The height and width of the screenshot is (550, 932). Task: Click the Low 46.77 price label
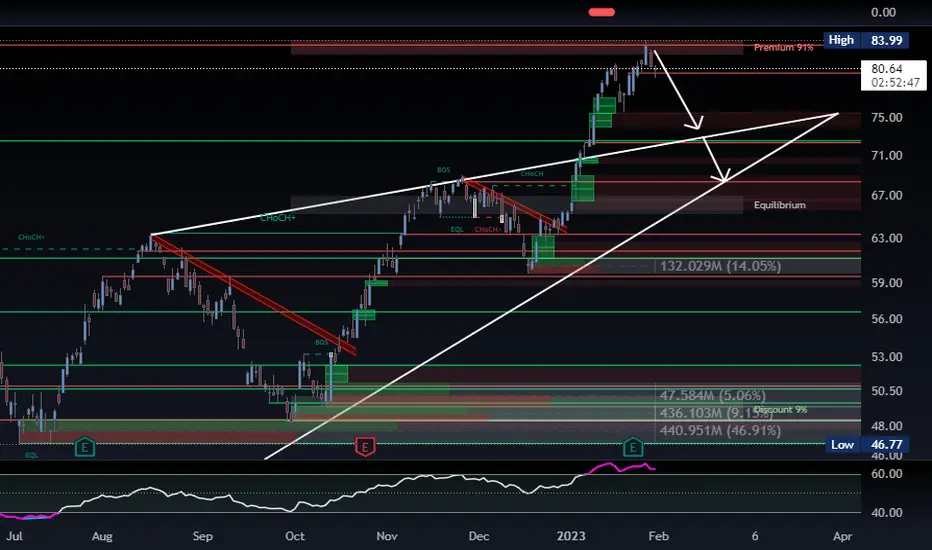coord(868,444)
